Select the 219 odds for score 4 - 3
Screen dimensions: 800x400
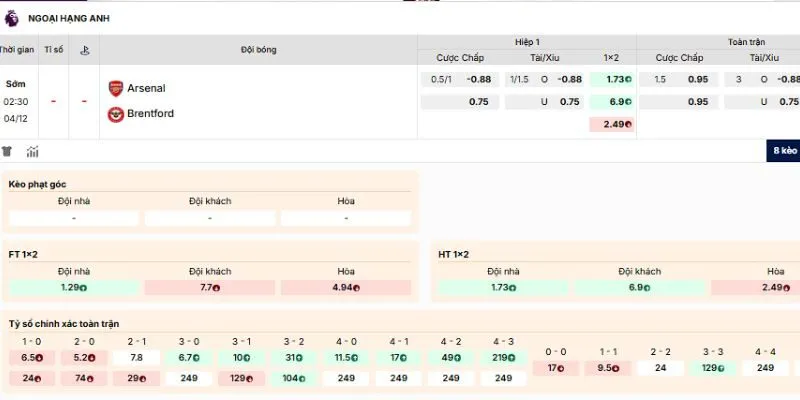503,358
